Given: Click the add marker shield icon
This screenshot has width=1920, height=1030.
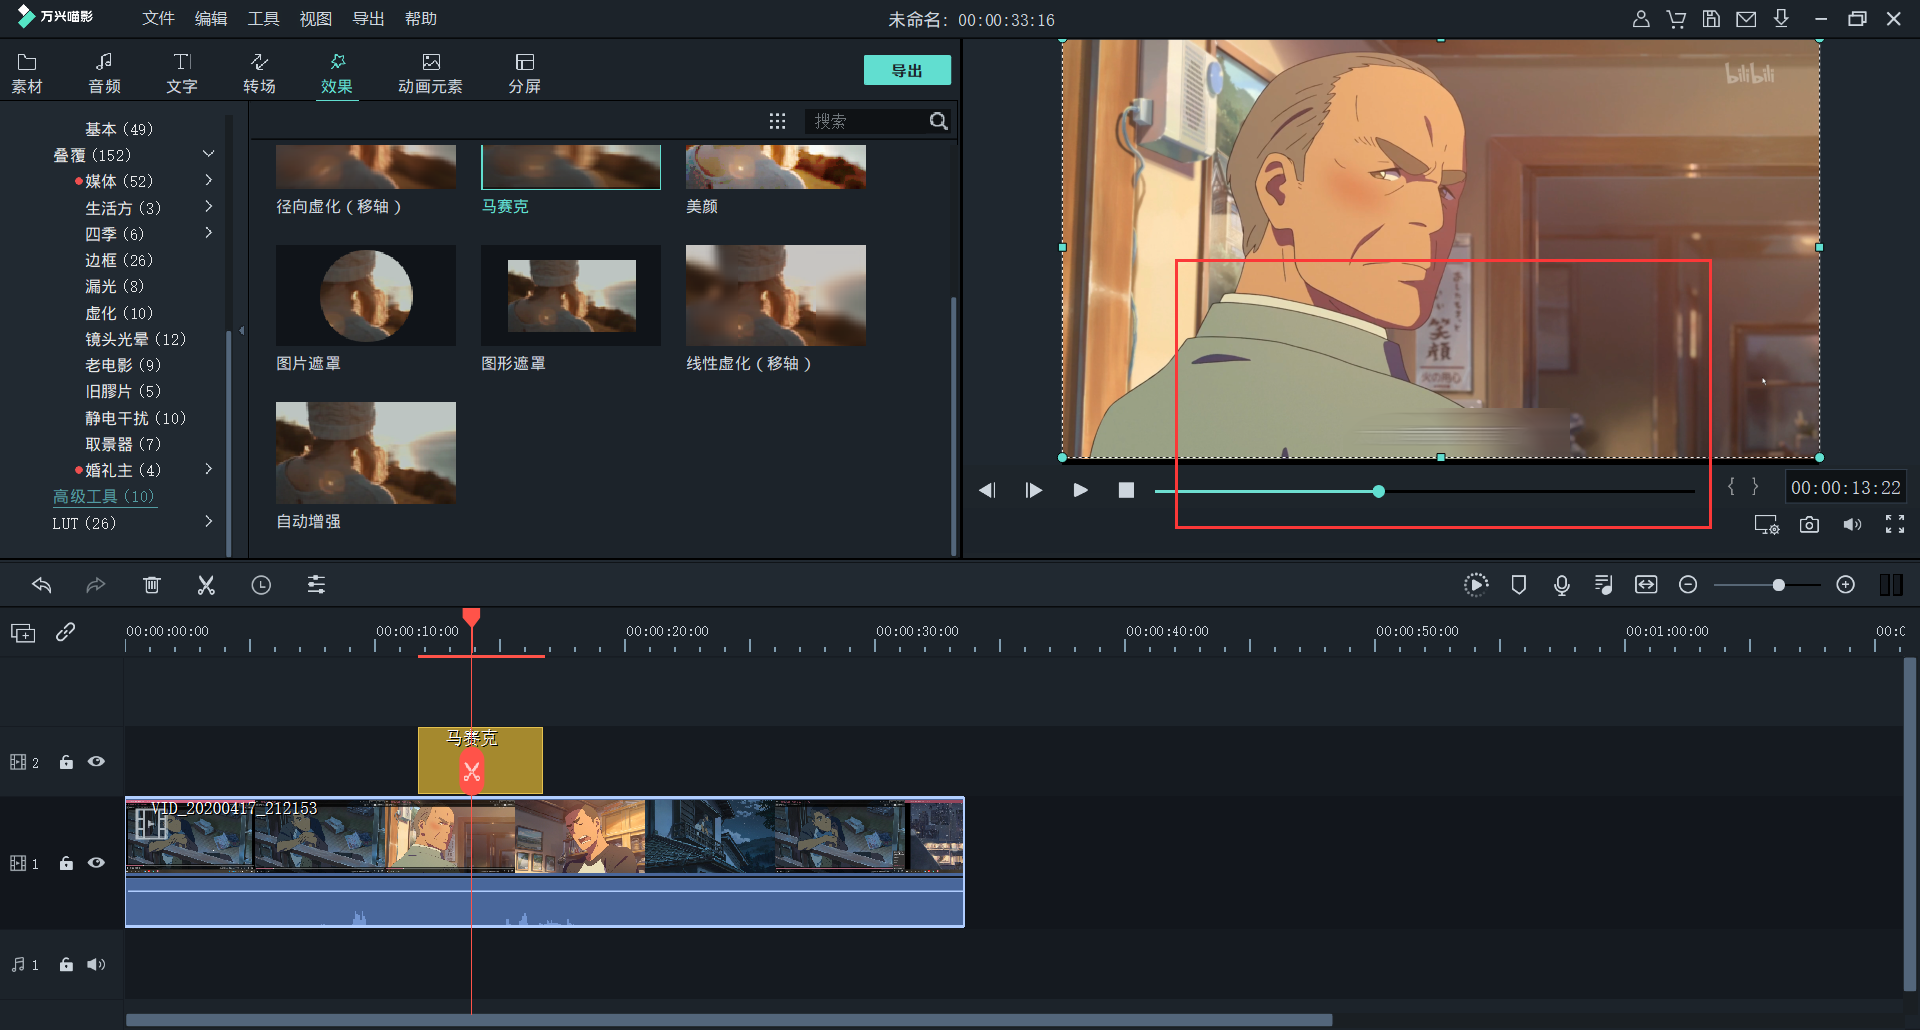Looking at the screenshot, I should click(1518, 585).
